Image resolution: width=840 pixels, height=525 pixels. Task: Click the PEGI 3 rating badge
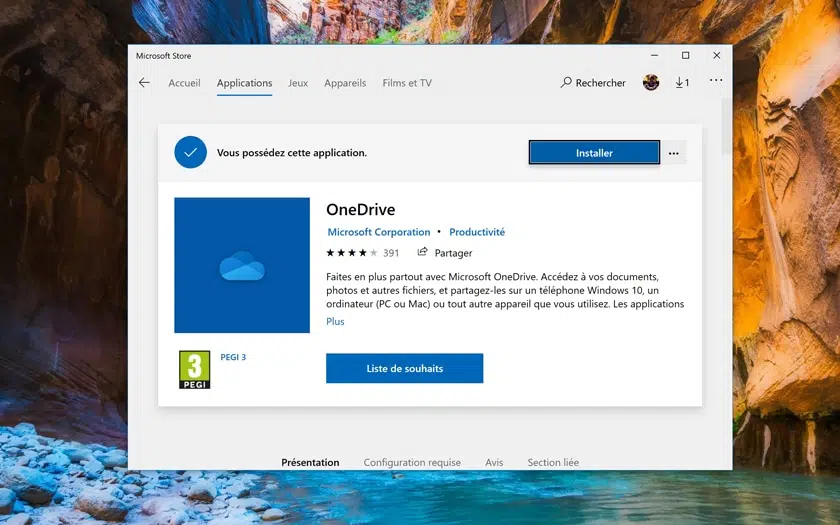click(x=194, y=370)
